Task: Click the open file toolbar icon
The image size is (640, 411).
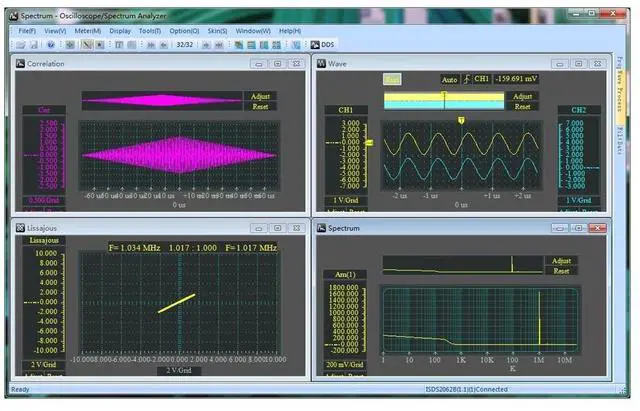Action: [21, 45]
